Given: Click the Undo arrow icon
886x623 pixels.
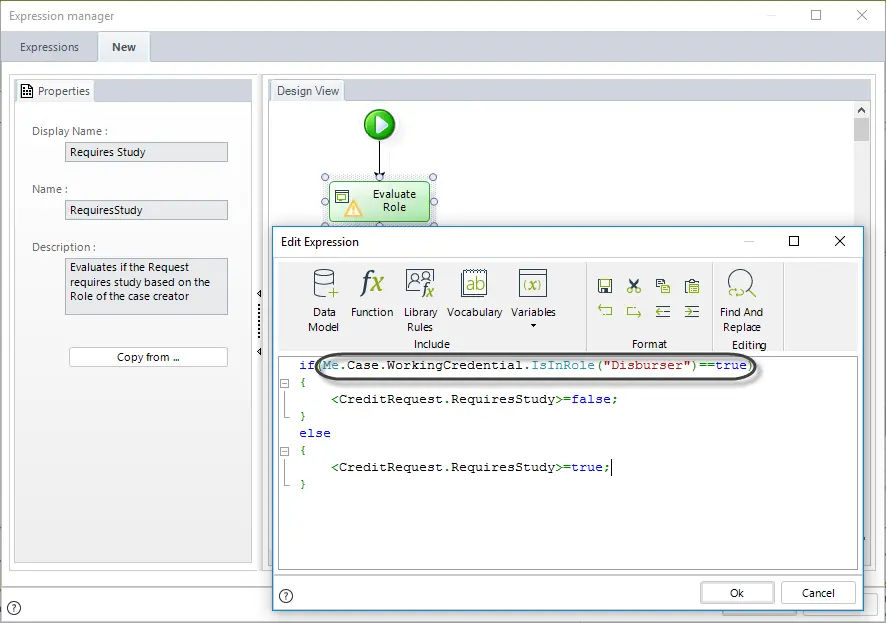Looking at the screenshot, I should pyautogui.click(x=605, y=311).
